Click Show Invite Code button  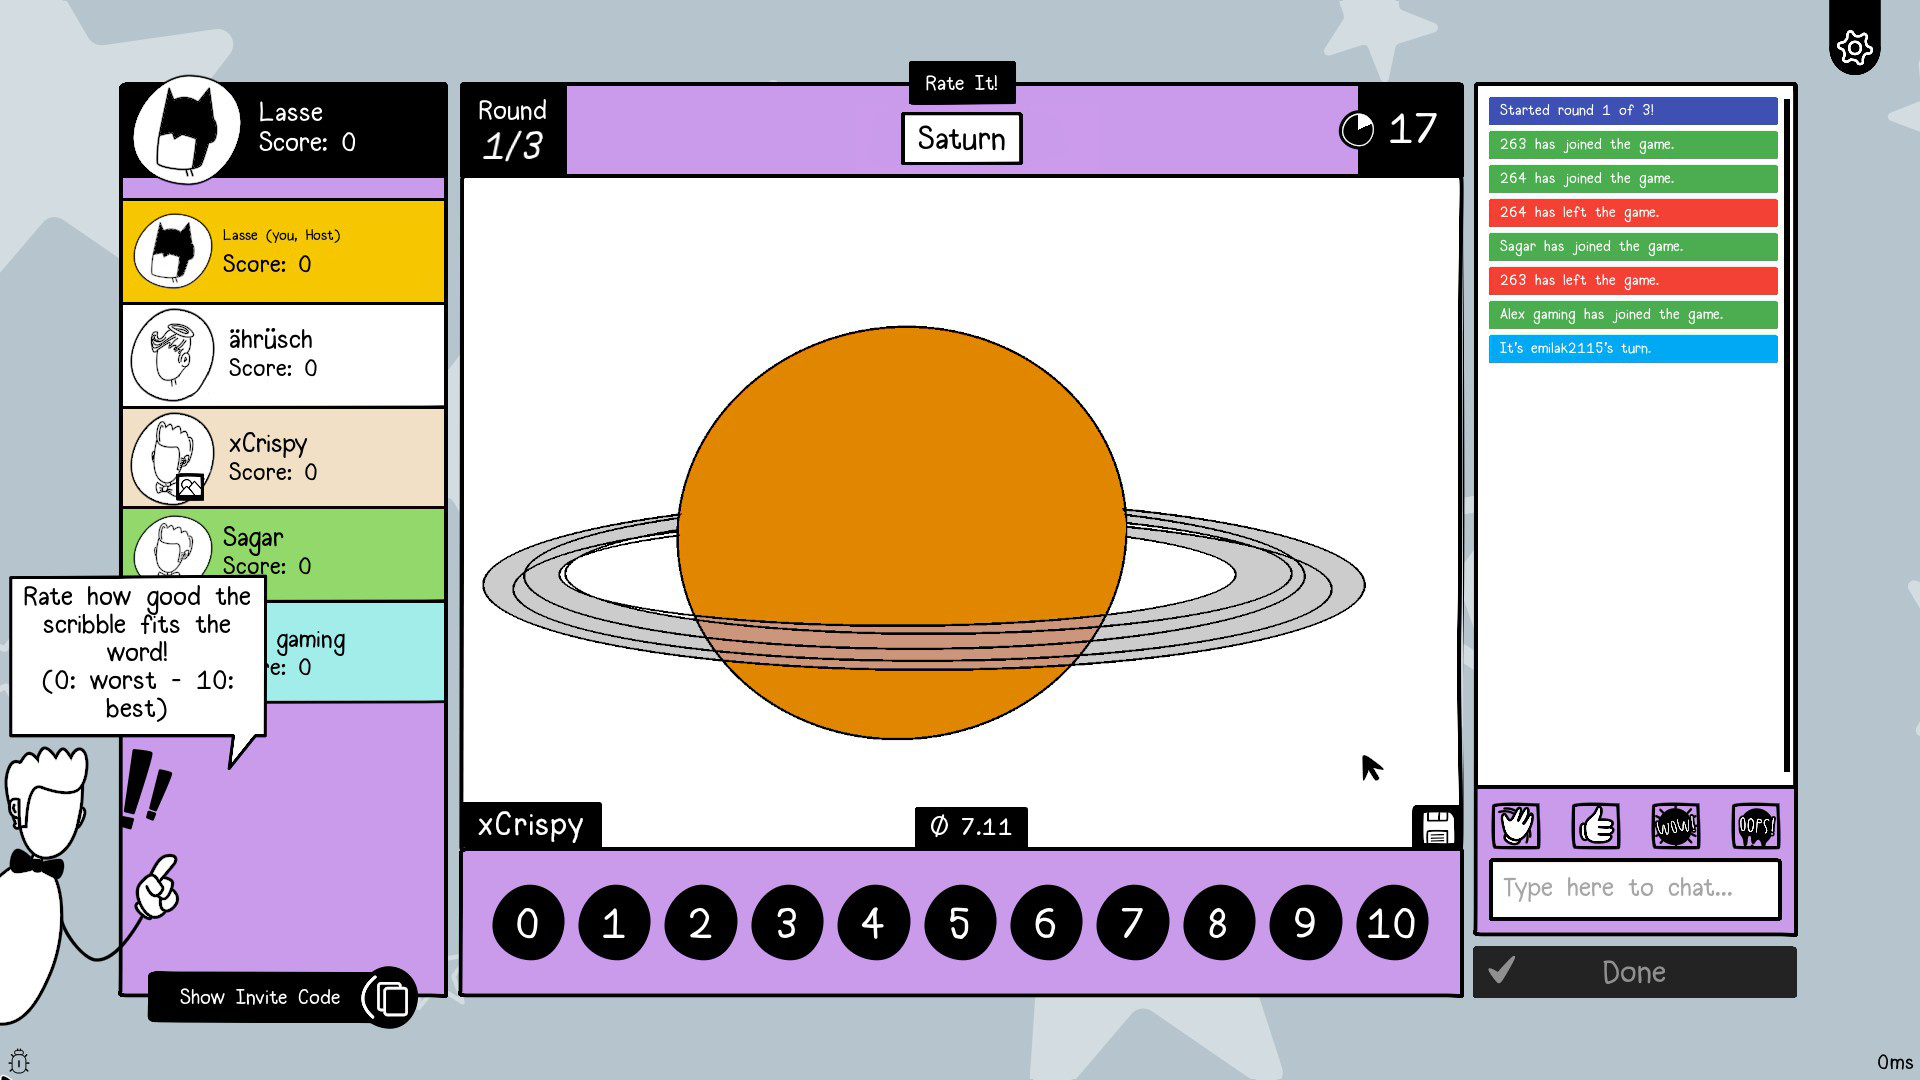(x=259, y=997)
